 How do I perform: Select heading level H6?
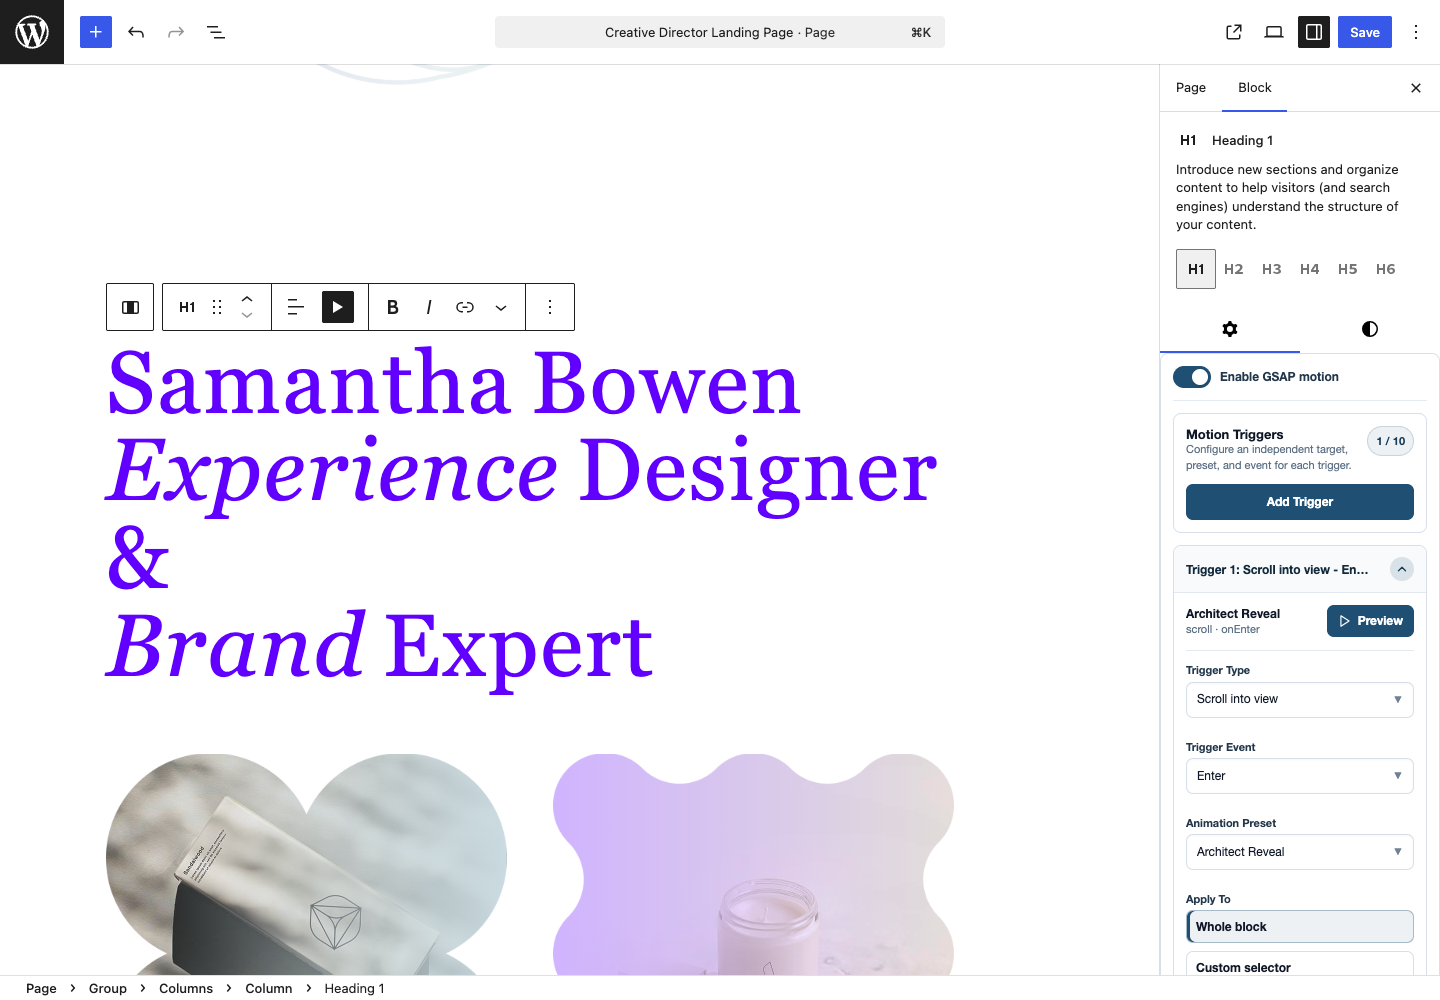click(1386, 269)
